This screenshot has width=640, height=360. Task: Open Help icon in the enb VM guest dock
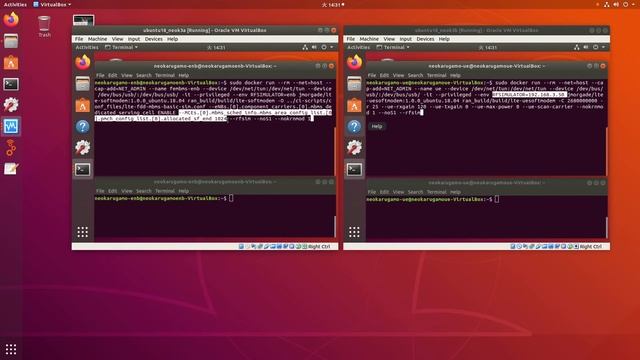tap(82, 127)
